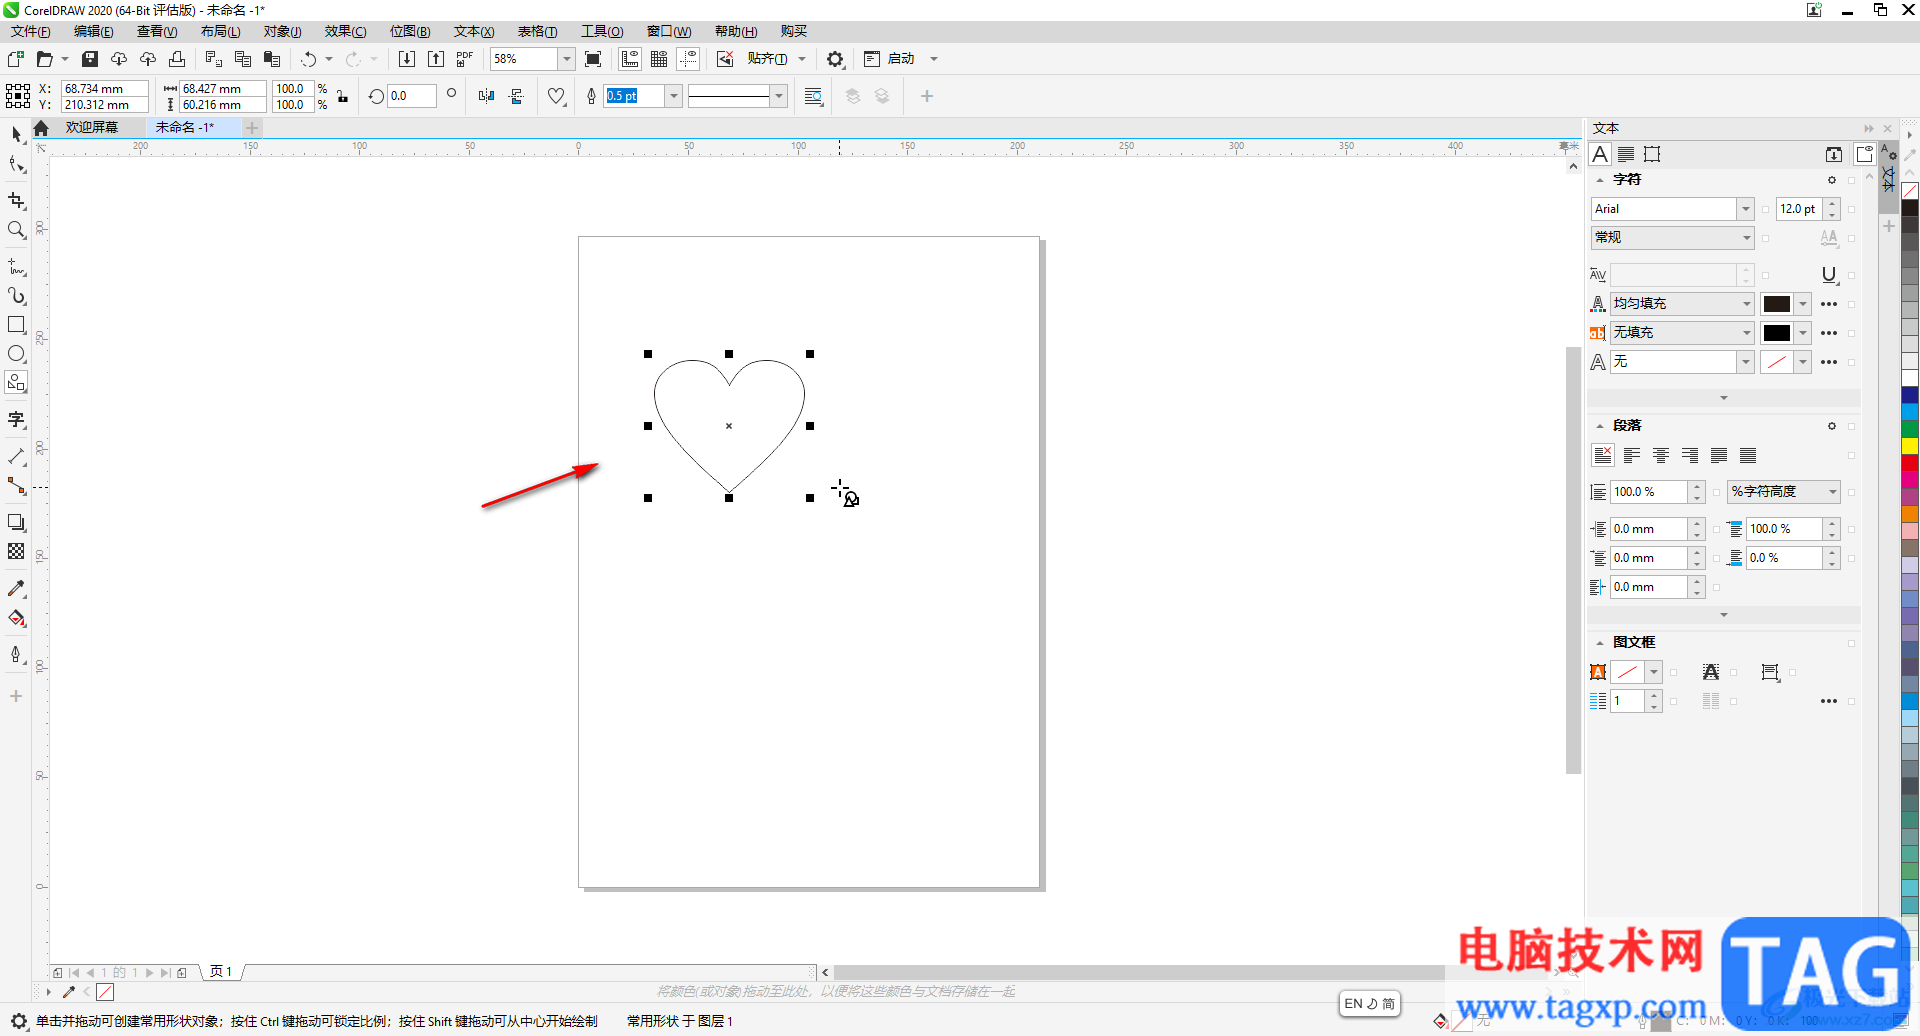The height and width of the screenshot is (1036, 1920).
Task: Toggle force justify paragraph alignment
Action: coord(1748,455)
